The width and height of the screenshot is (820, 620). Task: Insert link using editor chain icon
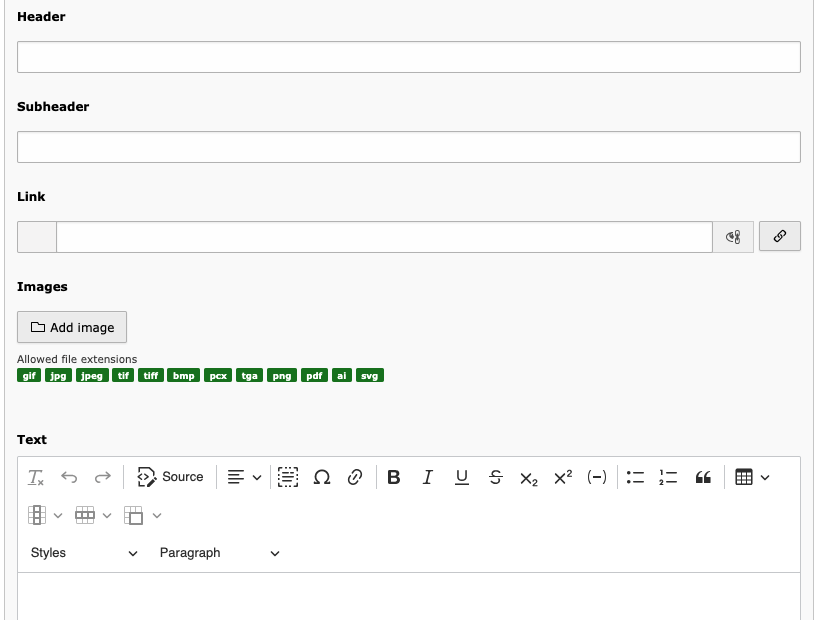click(355, 477)
